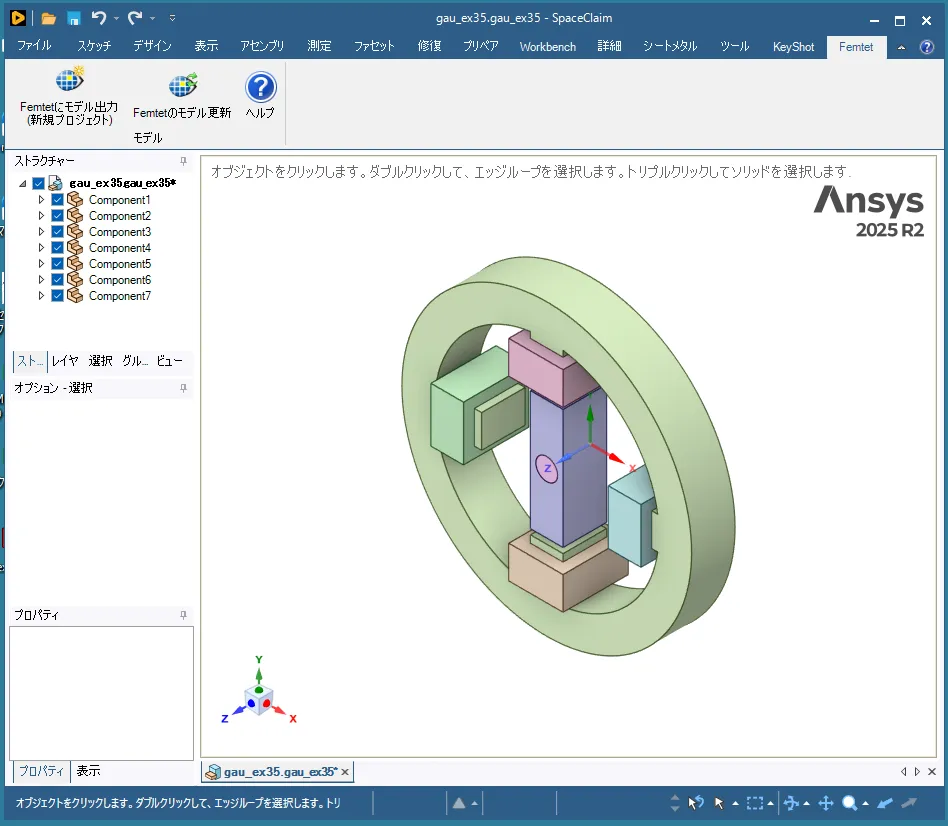
Task: Switch to the ビュー panel tab
Action: (169, 361)
